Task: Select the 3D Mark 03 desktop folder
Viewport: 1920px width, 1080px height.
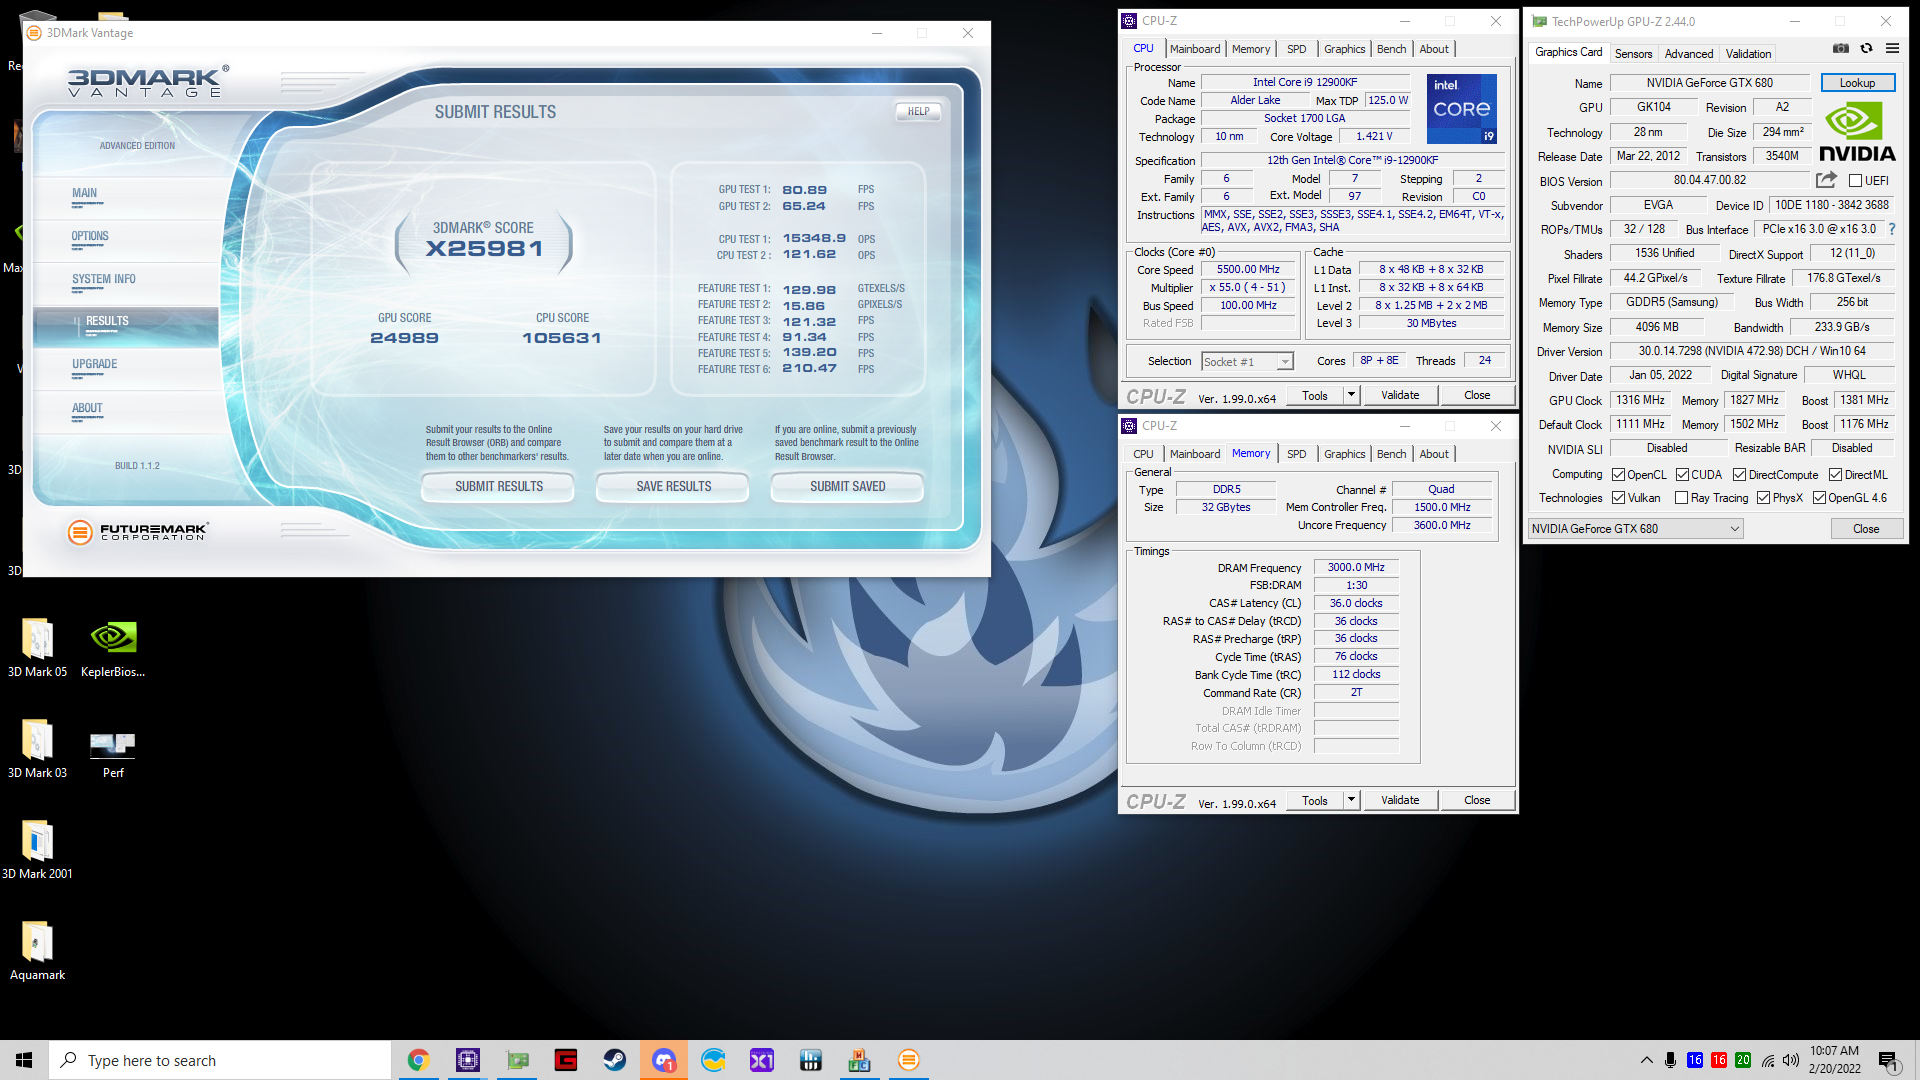Action: coord(37,749)
